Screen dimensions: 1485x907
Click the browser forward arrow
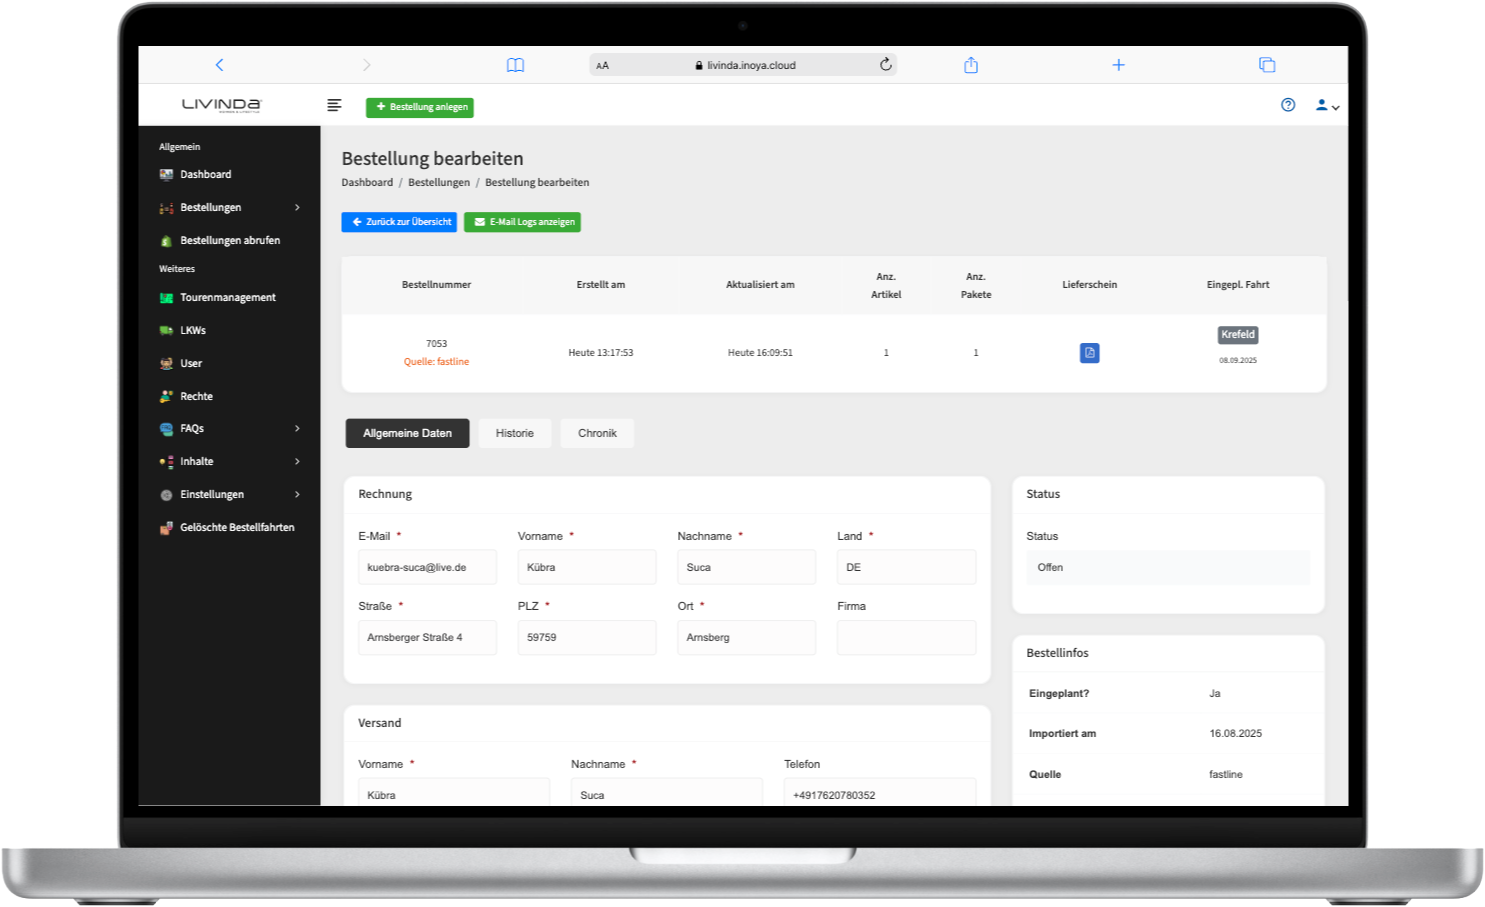[x=366, y=65]
